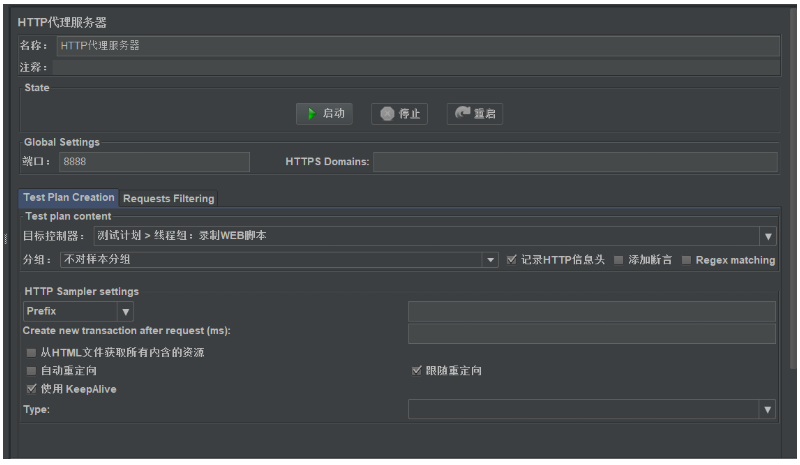The width and height of the screenshot is (800, 465).
Task: Click the 启动 start button
Action: tap(324, 113)
